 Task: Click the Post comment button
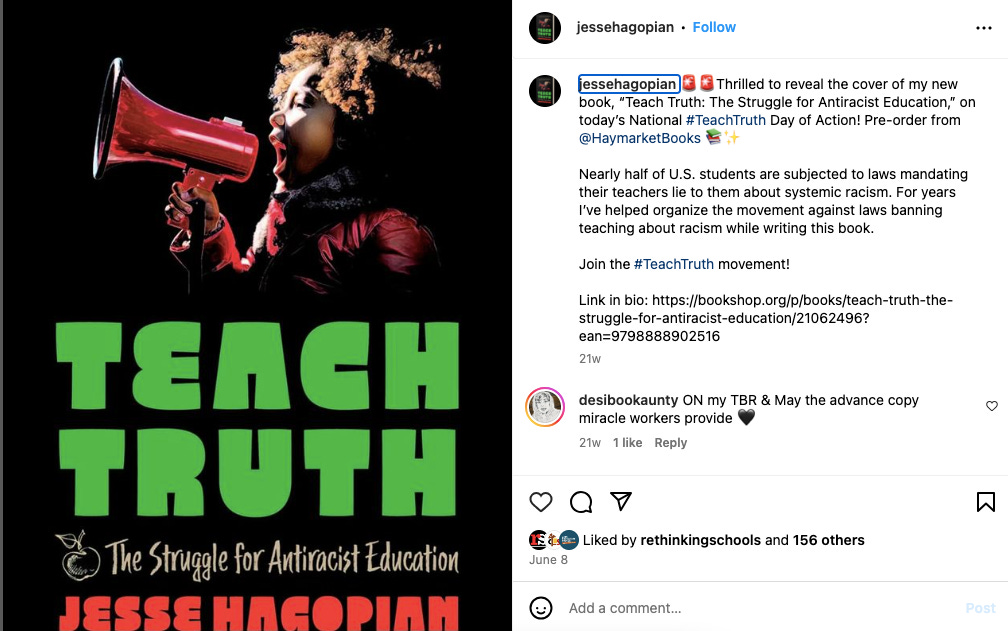(x=980, y=608)
